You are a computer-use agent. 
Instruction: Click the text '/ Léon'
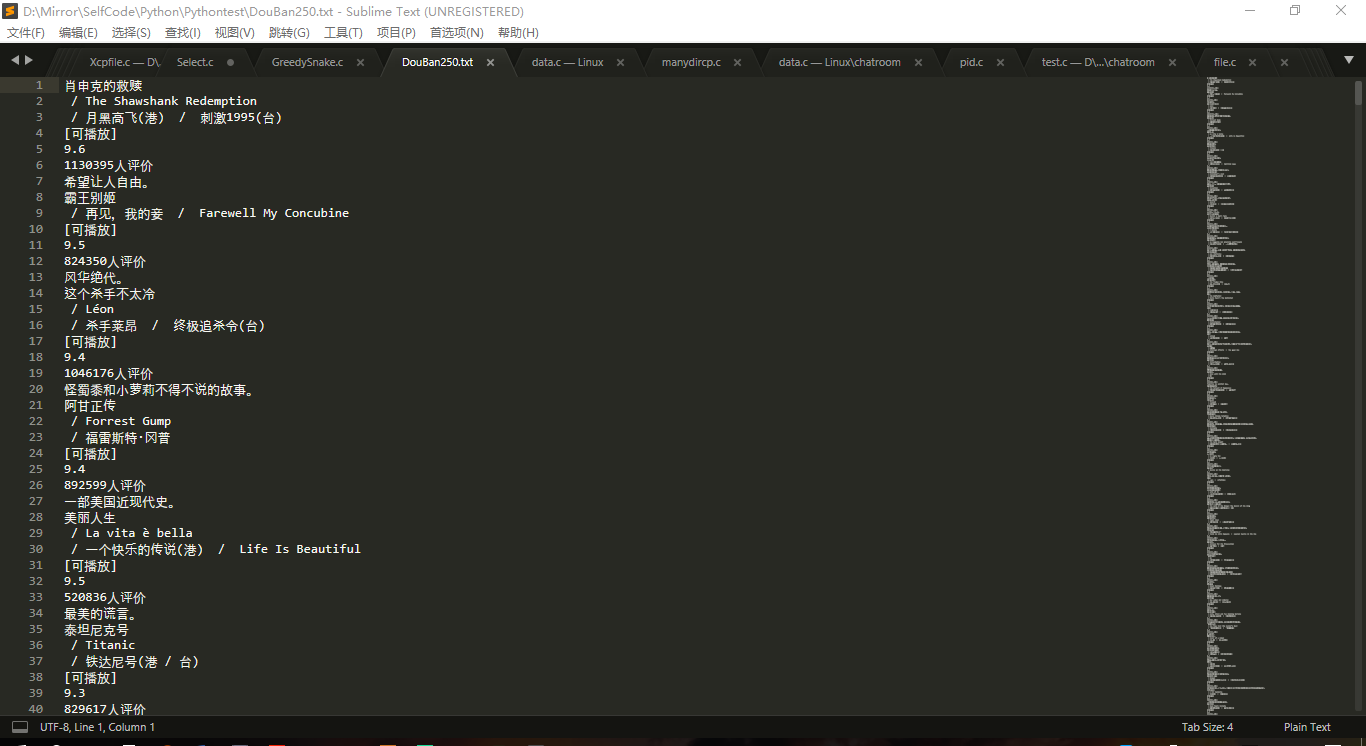(92, 309)
